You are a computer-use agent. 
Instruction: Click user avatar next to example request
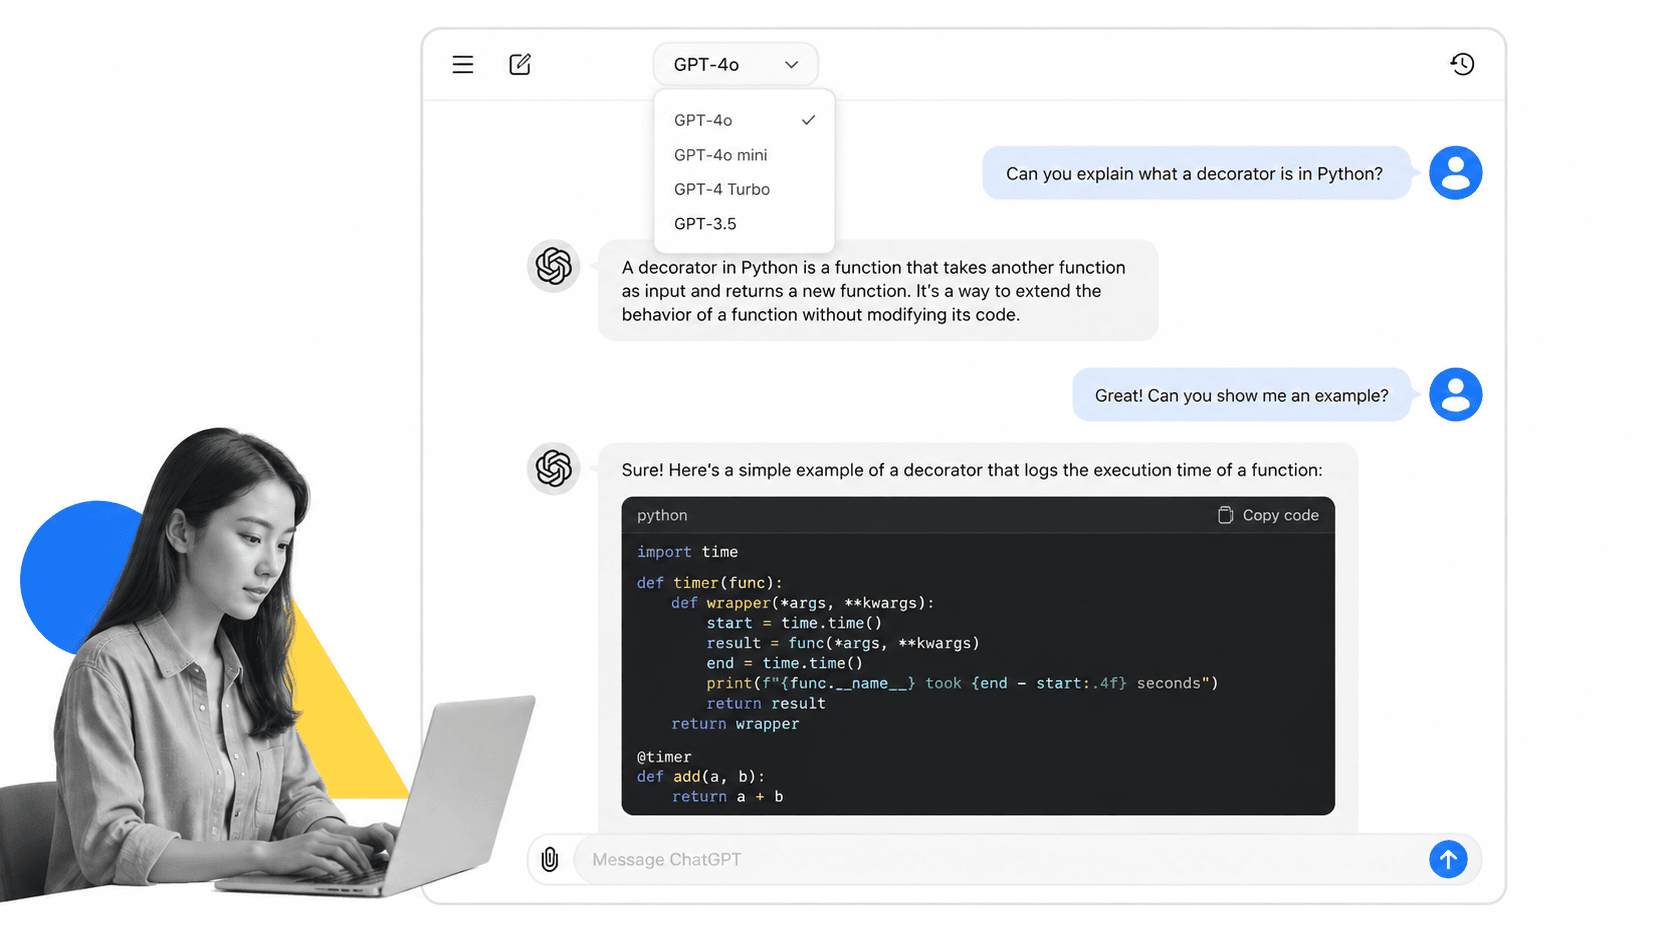(x=1456, y=395)
